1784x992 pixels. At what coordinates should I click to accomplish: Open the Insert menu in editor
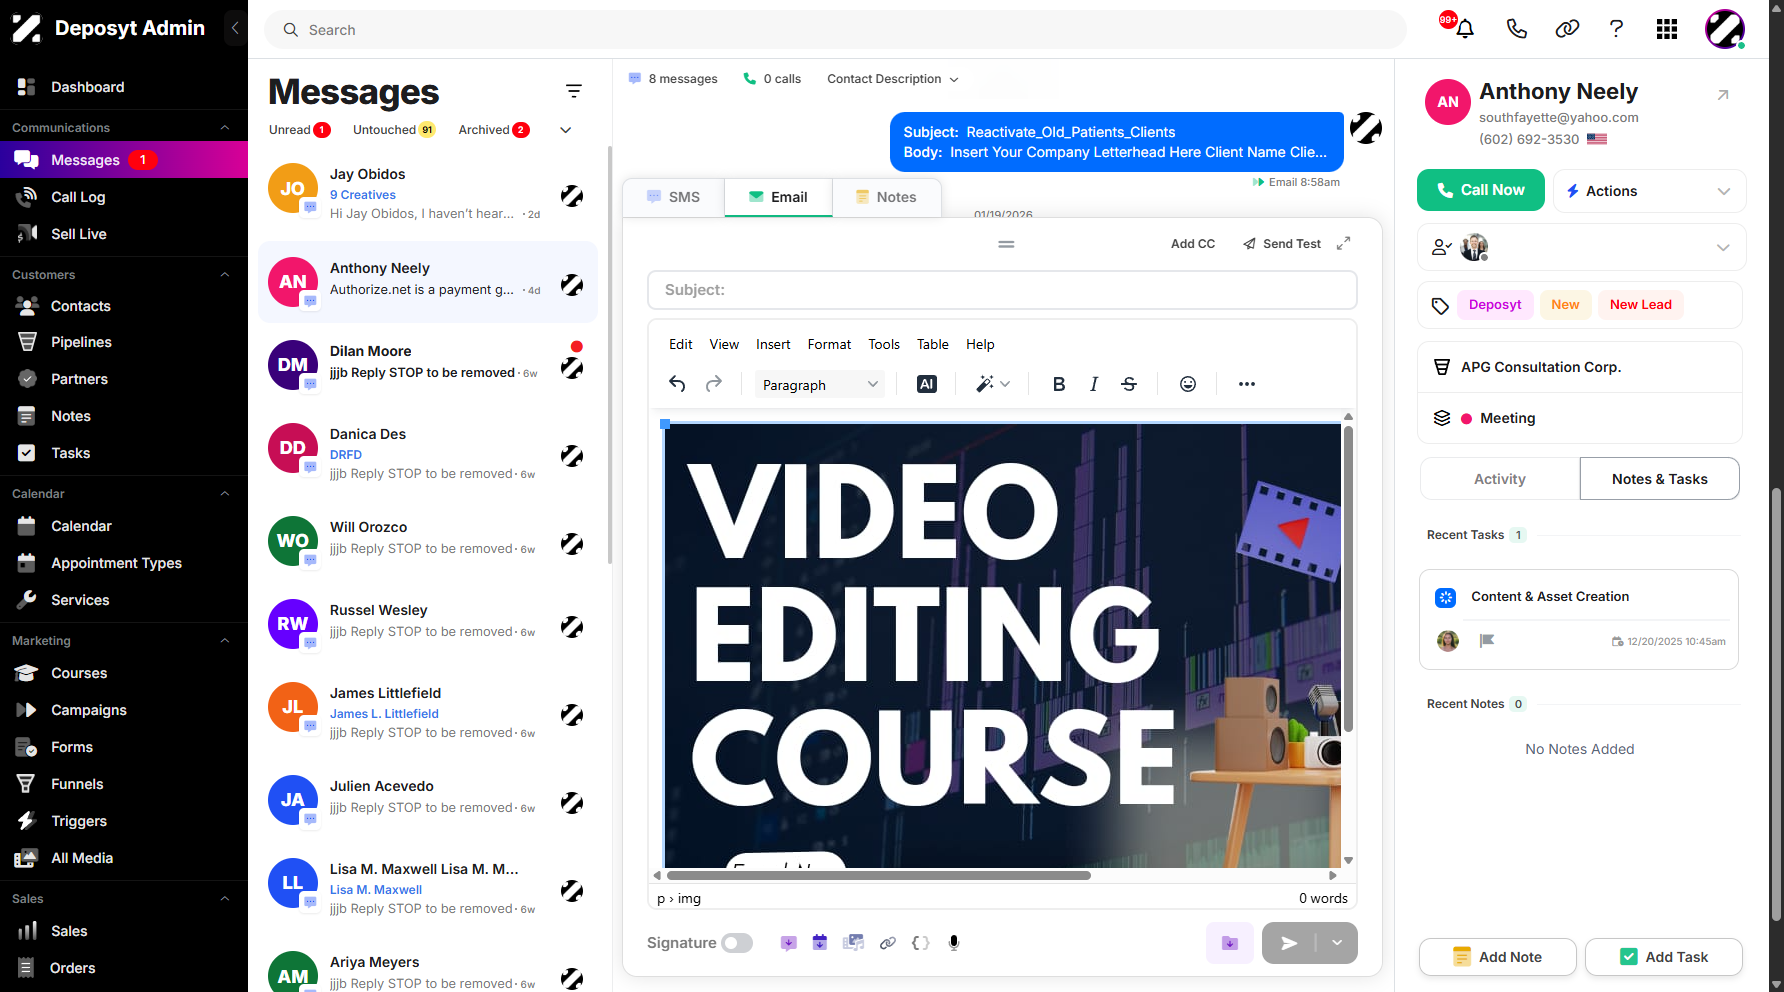tap(773, 344)
